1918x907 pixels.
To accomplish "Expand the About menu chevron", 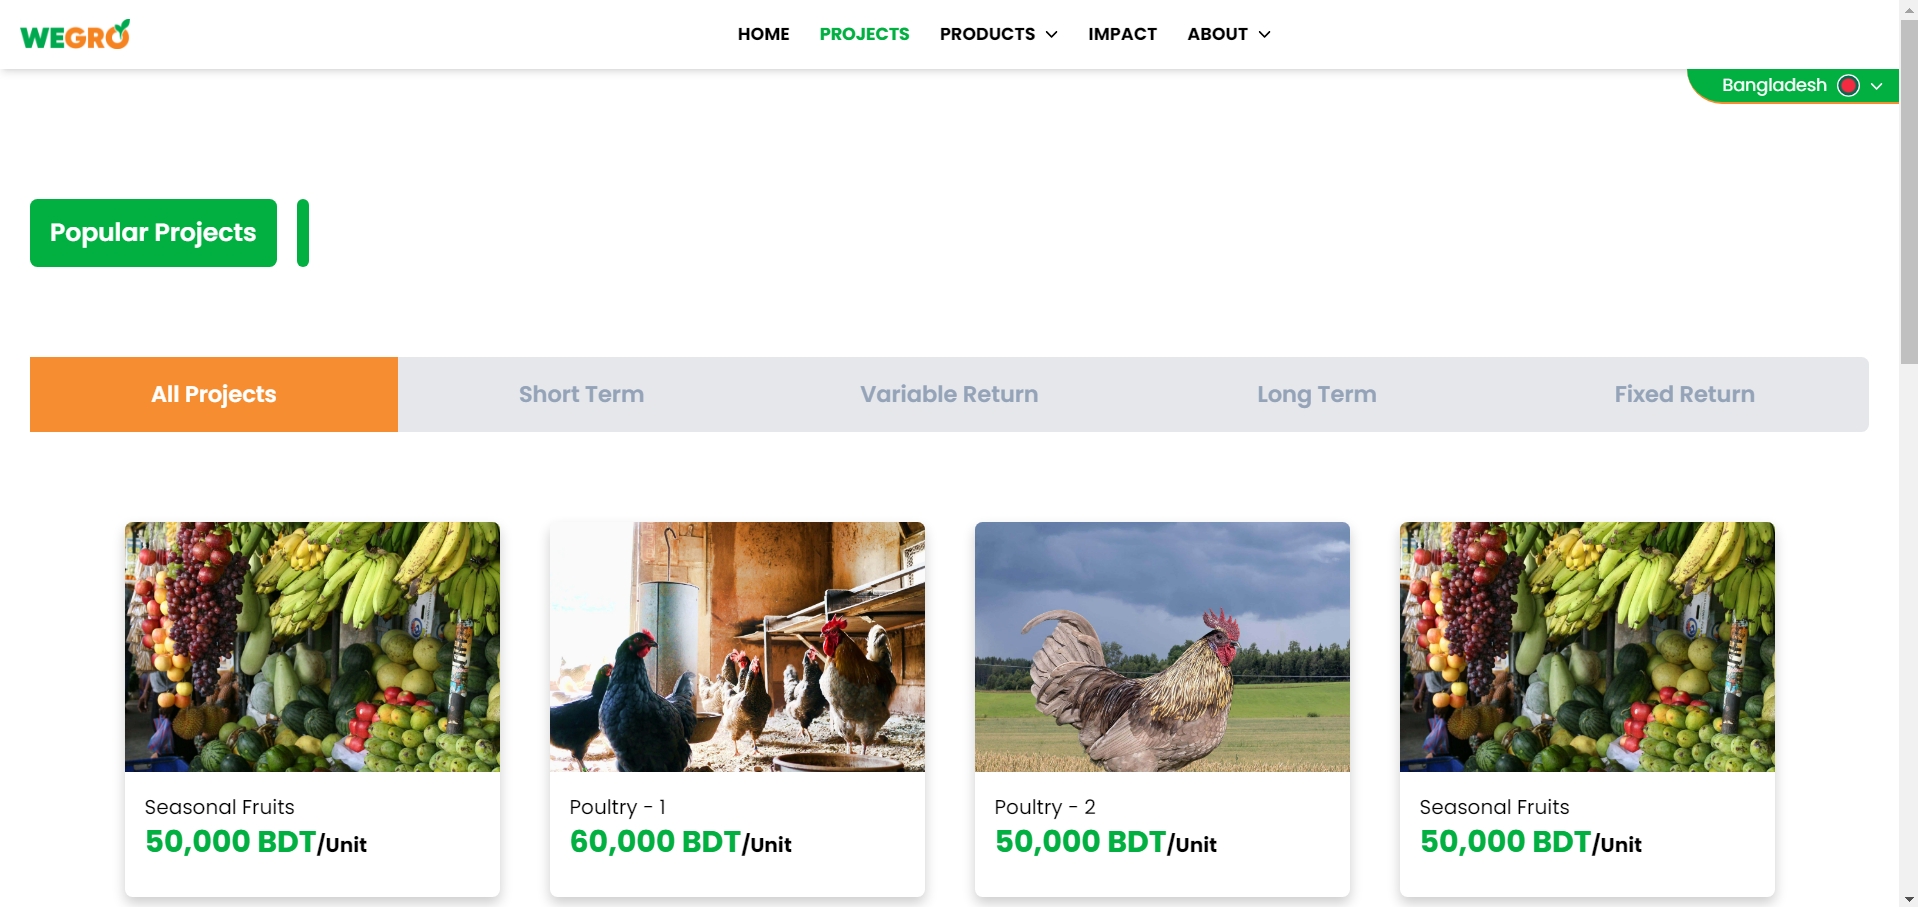I will coord(1264,34).
